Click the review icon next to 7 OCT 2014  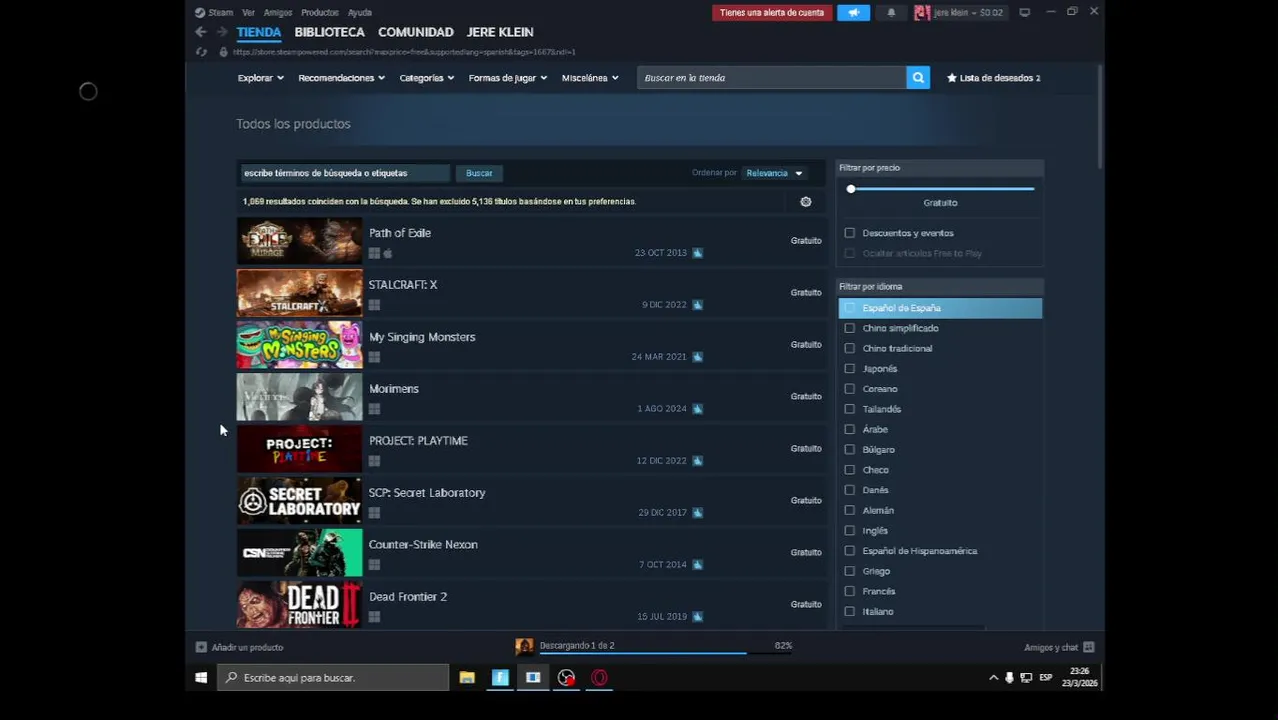[697, 565]
